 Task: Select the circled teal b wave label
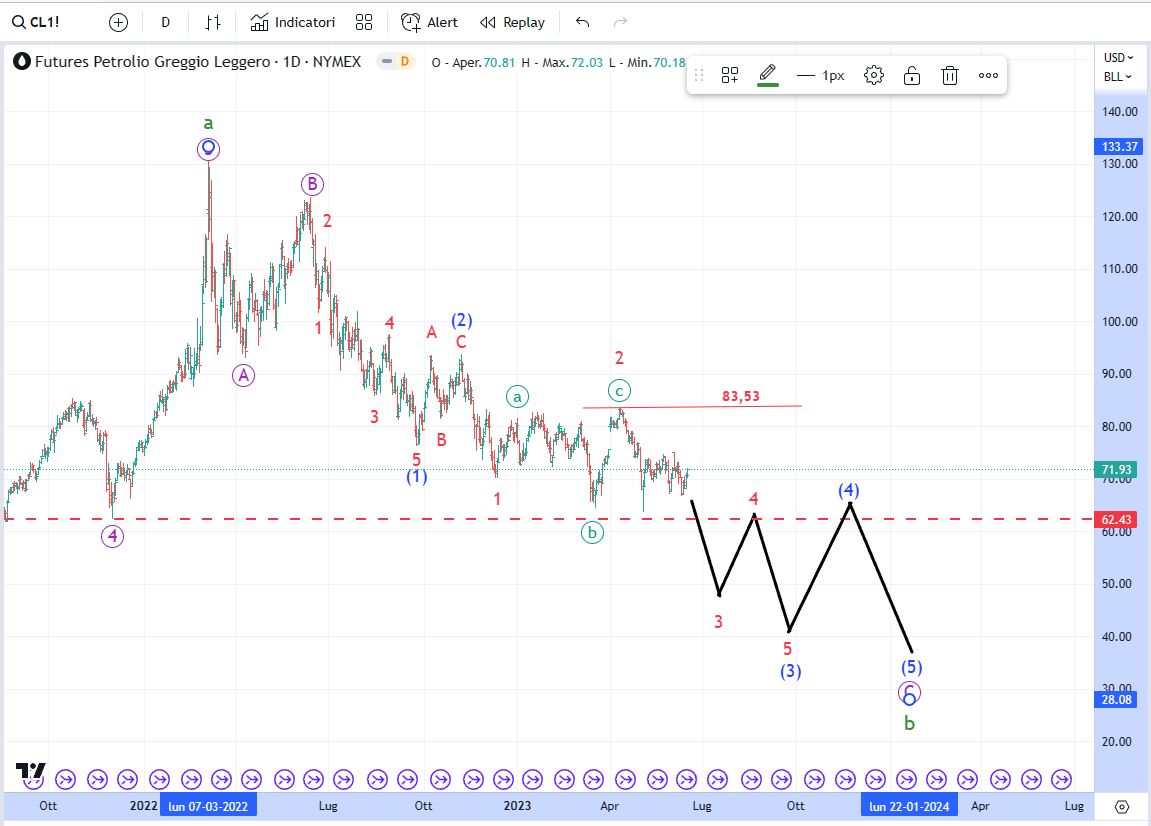[592, 532]
